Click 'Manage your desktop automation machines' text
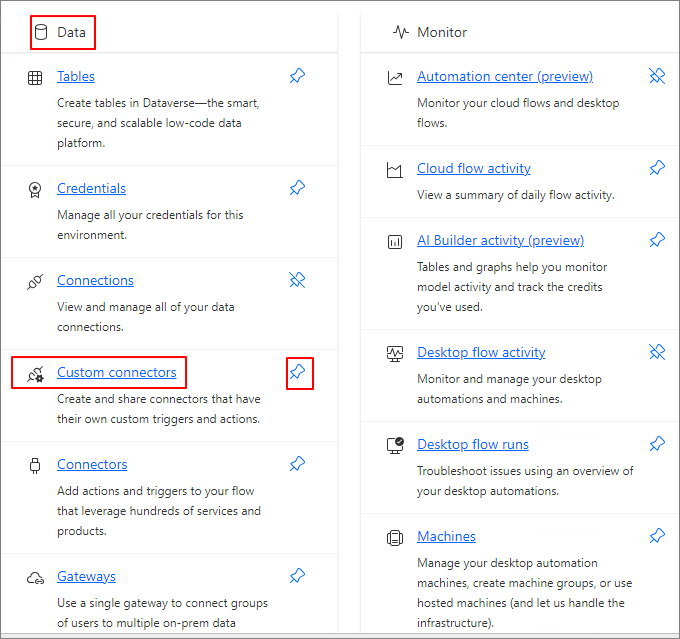 click(524, 593)
